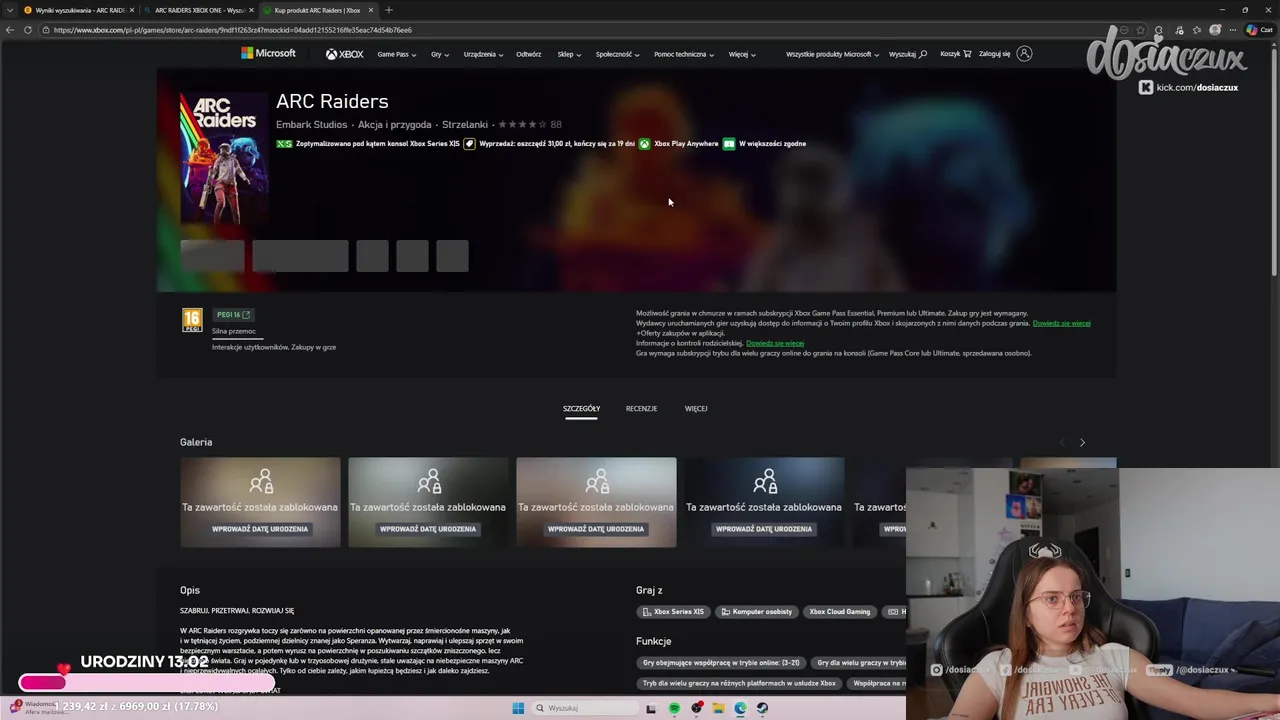Click the browser address bar URL
The height and width of the screenshot is (720, 1280).
(x=233, y=30)
